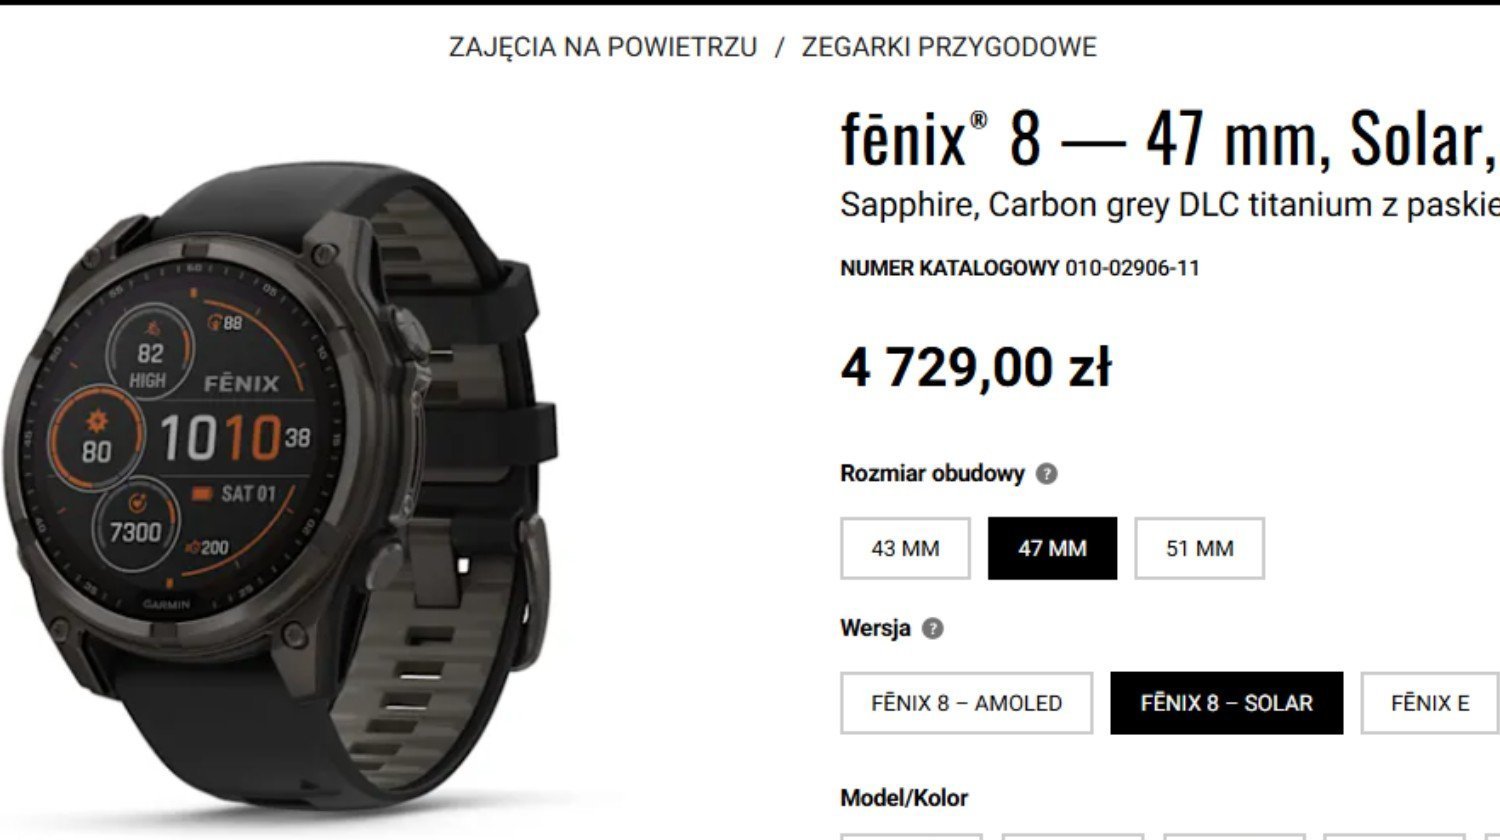Select the 43 MM case size
The width and height of the screenshot is (1500, 840).
(x=905, y=548)
